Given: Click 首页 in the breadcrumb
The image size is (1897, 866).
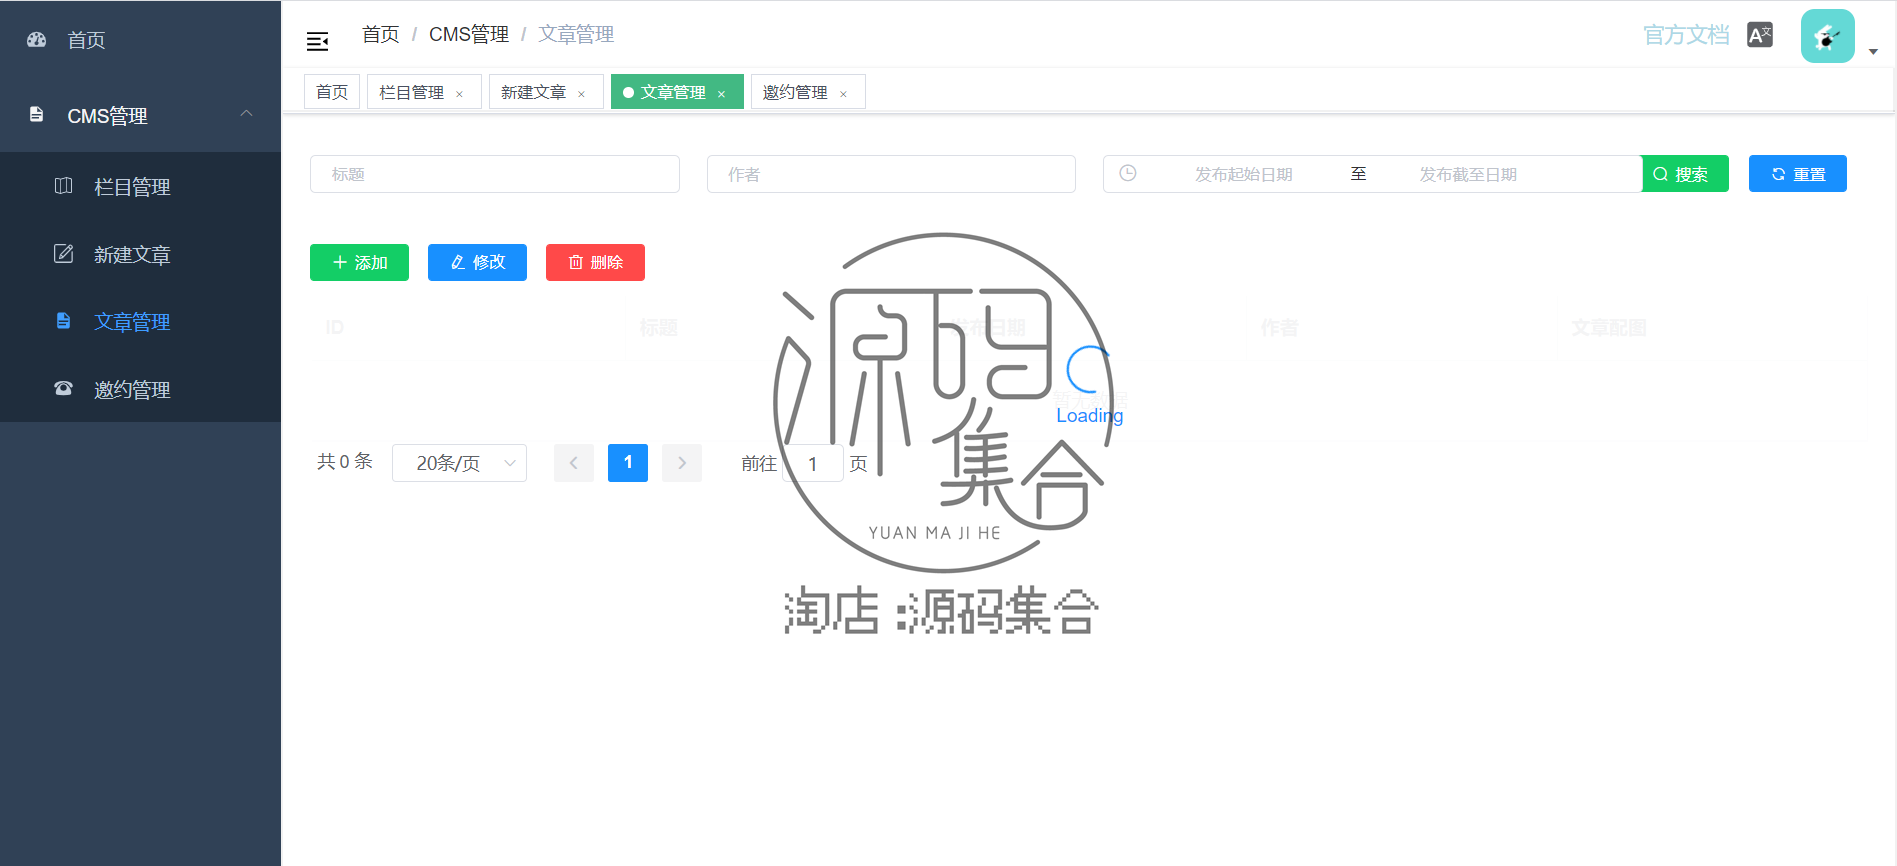Looking at the screenshot, I should click(x=381, y=34).
